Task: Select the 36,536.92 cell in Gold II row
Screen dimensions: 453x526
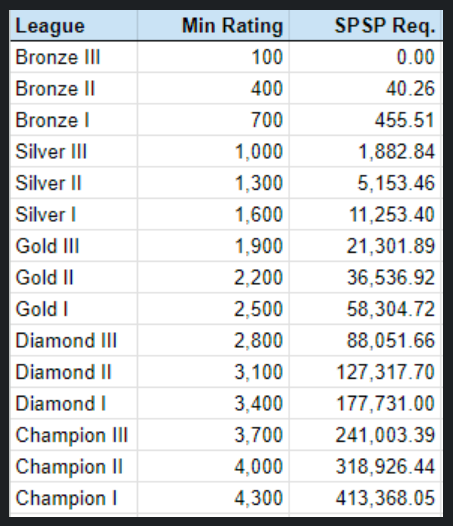Action: 365,278
